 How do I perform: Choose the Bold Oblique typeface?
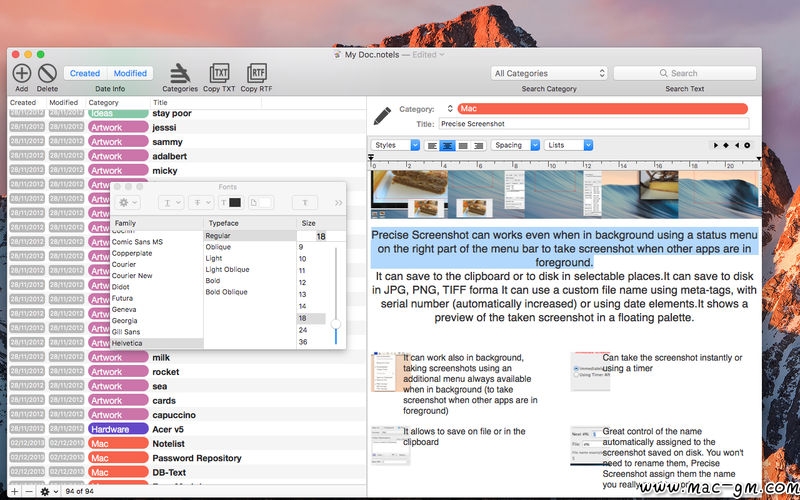click(x=227, y=292)
